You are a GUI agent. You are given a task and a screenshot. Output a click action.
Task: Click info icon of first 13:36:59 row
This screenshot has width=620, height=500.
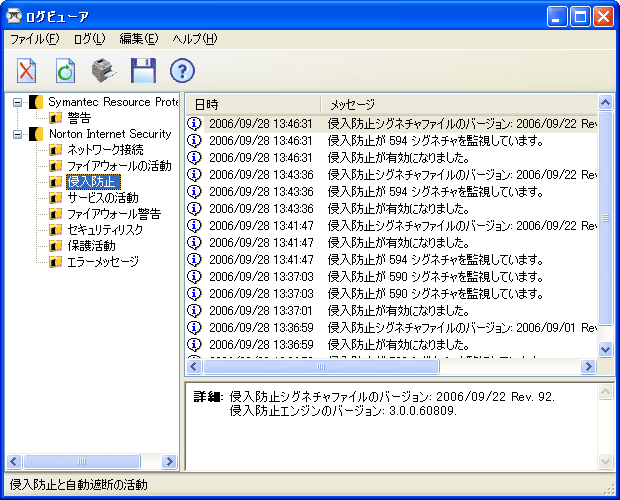click(x=194, y=328)
